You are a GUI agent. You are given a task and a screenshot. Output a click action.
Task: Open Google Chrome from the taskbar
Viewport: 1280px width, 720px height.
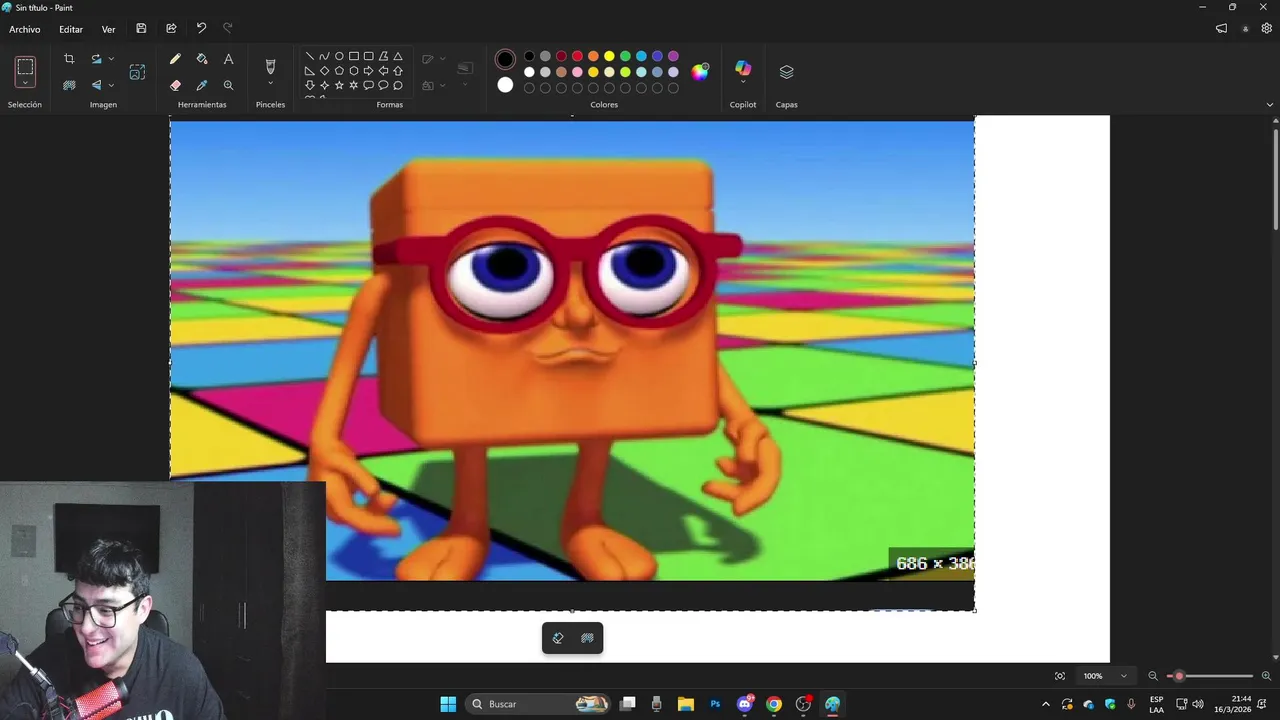click(774, 704)
